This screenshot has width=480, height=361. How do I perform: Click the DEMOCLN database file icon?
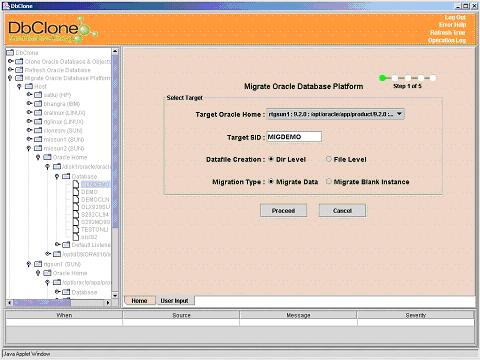(76, 199)
